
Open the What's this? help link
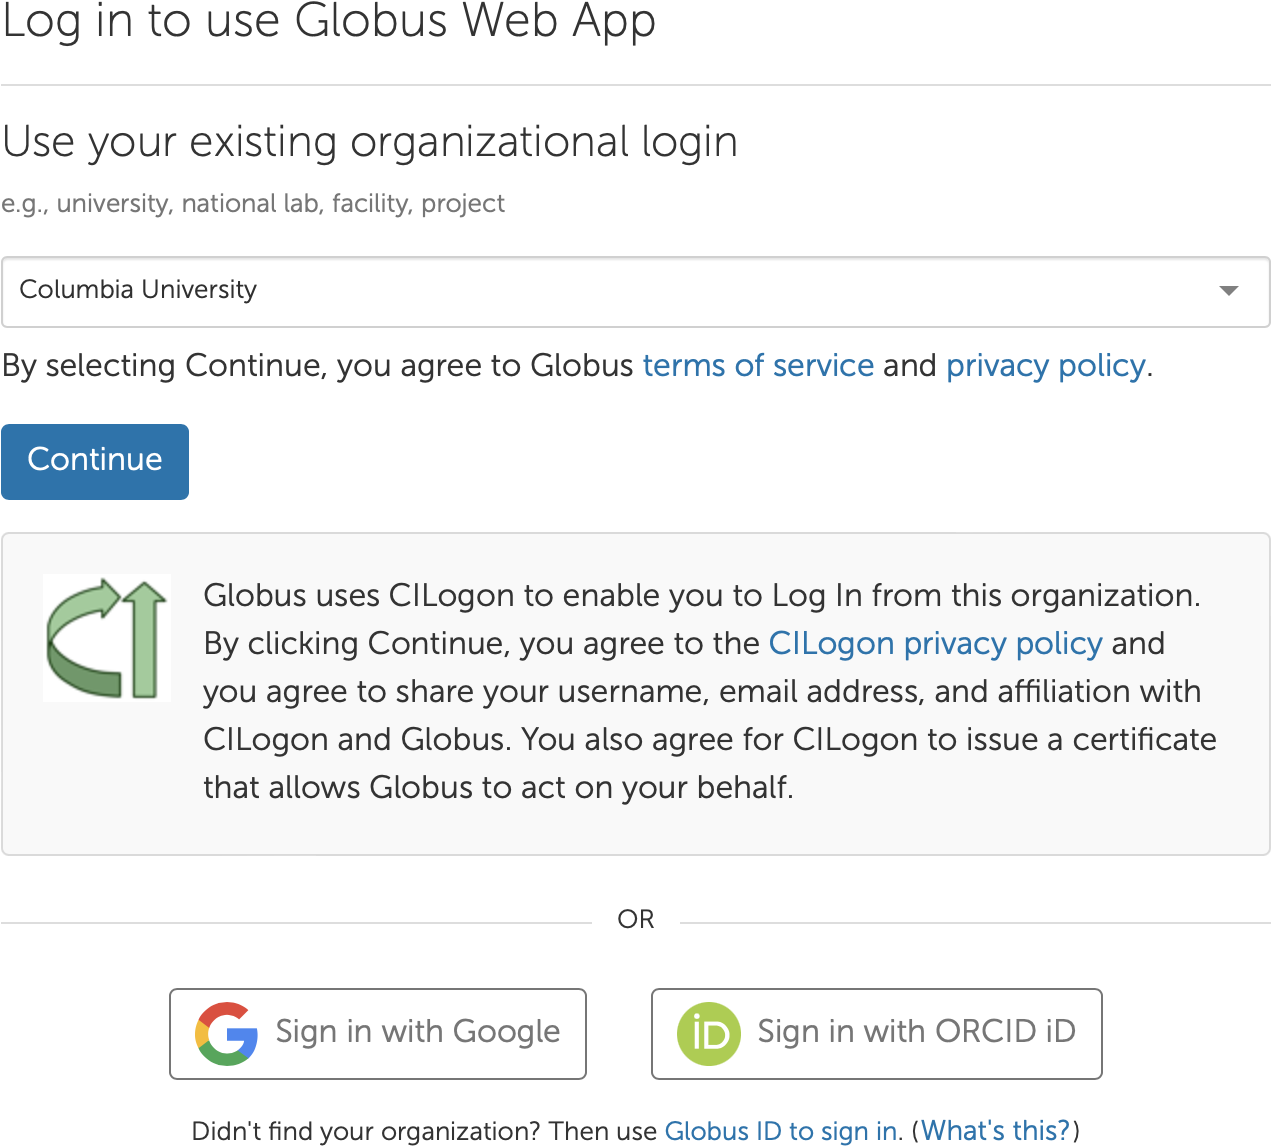click(995, 1131)
